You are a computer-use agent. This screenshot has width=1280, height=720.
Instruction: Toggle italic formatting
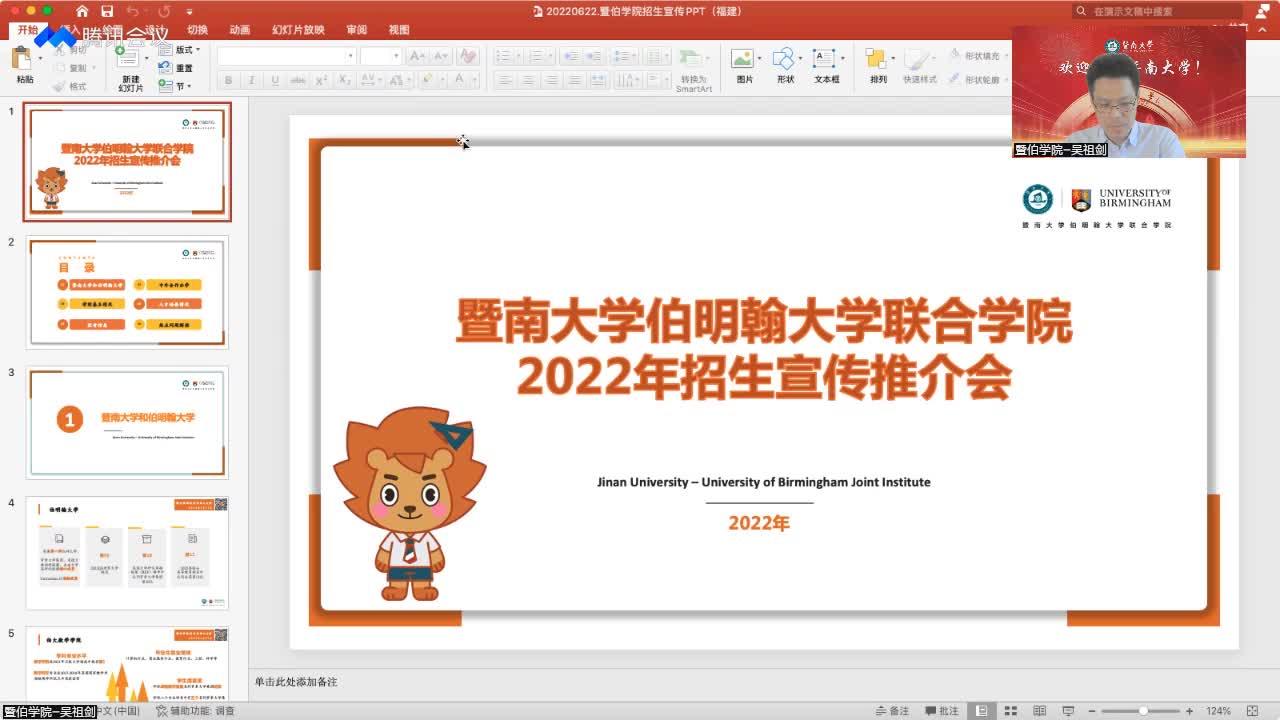251,80
